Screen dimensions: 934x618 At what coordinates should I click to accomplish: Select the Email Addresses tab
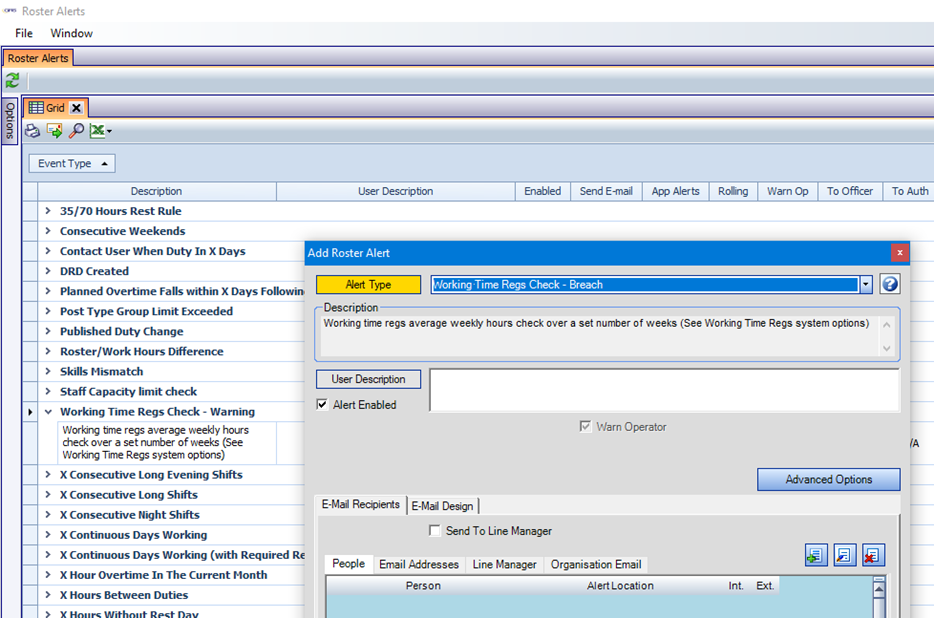pyautogui.click(x=418, y=564)
